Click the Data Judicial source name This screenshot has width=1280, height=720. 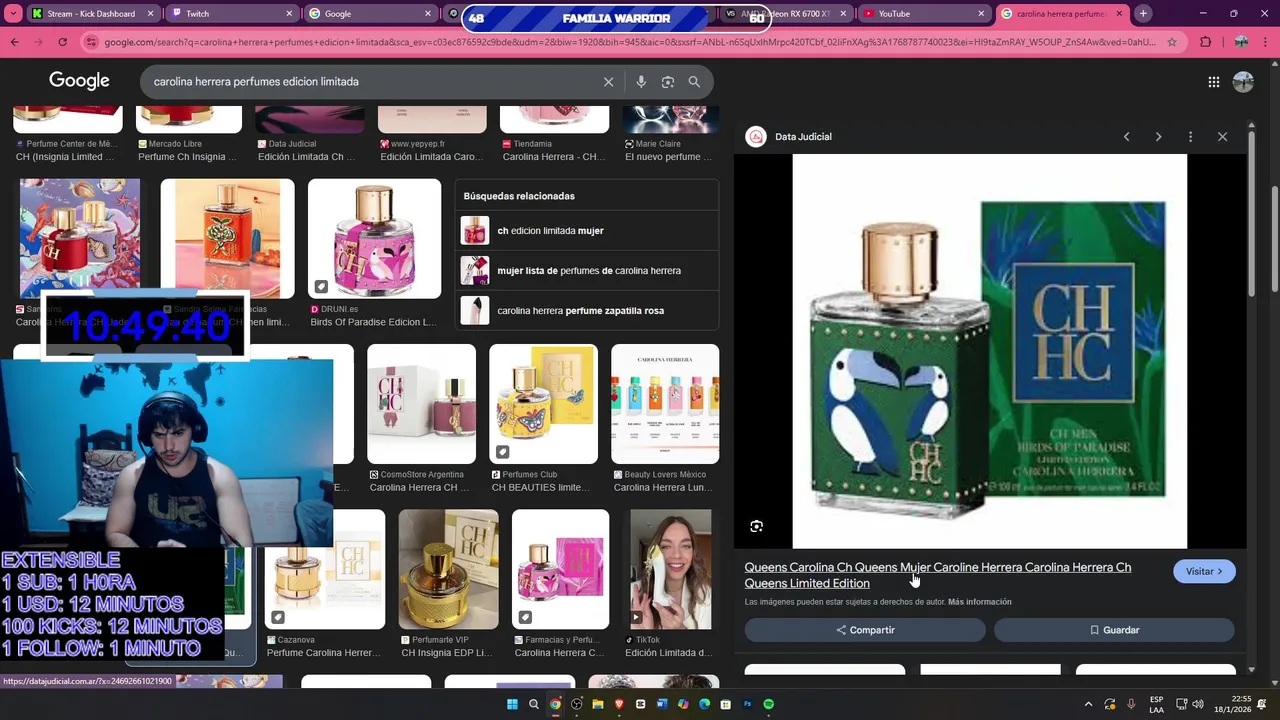pyautogui.click(x=803, y=137)
